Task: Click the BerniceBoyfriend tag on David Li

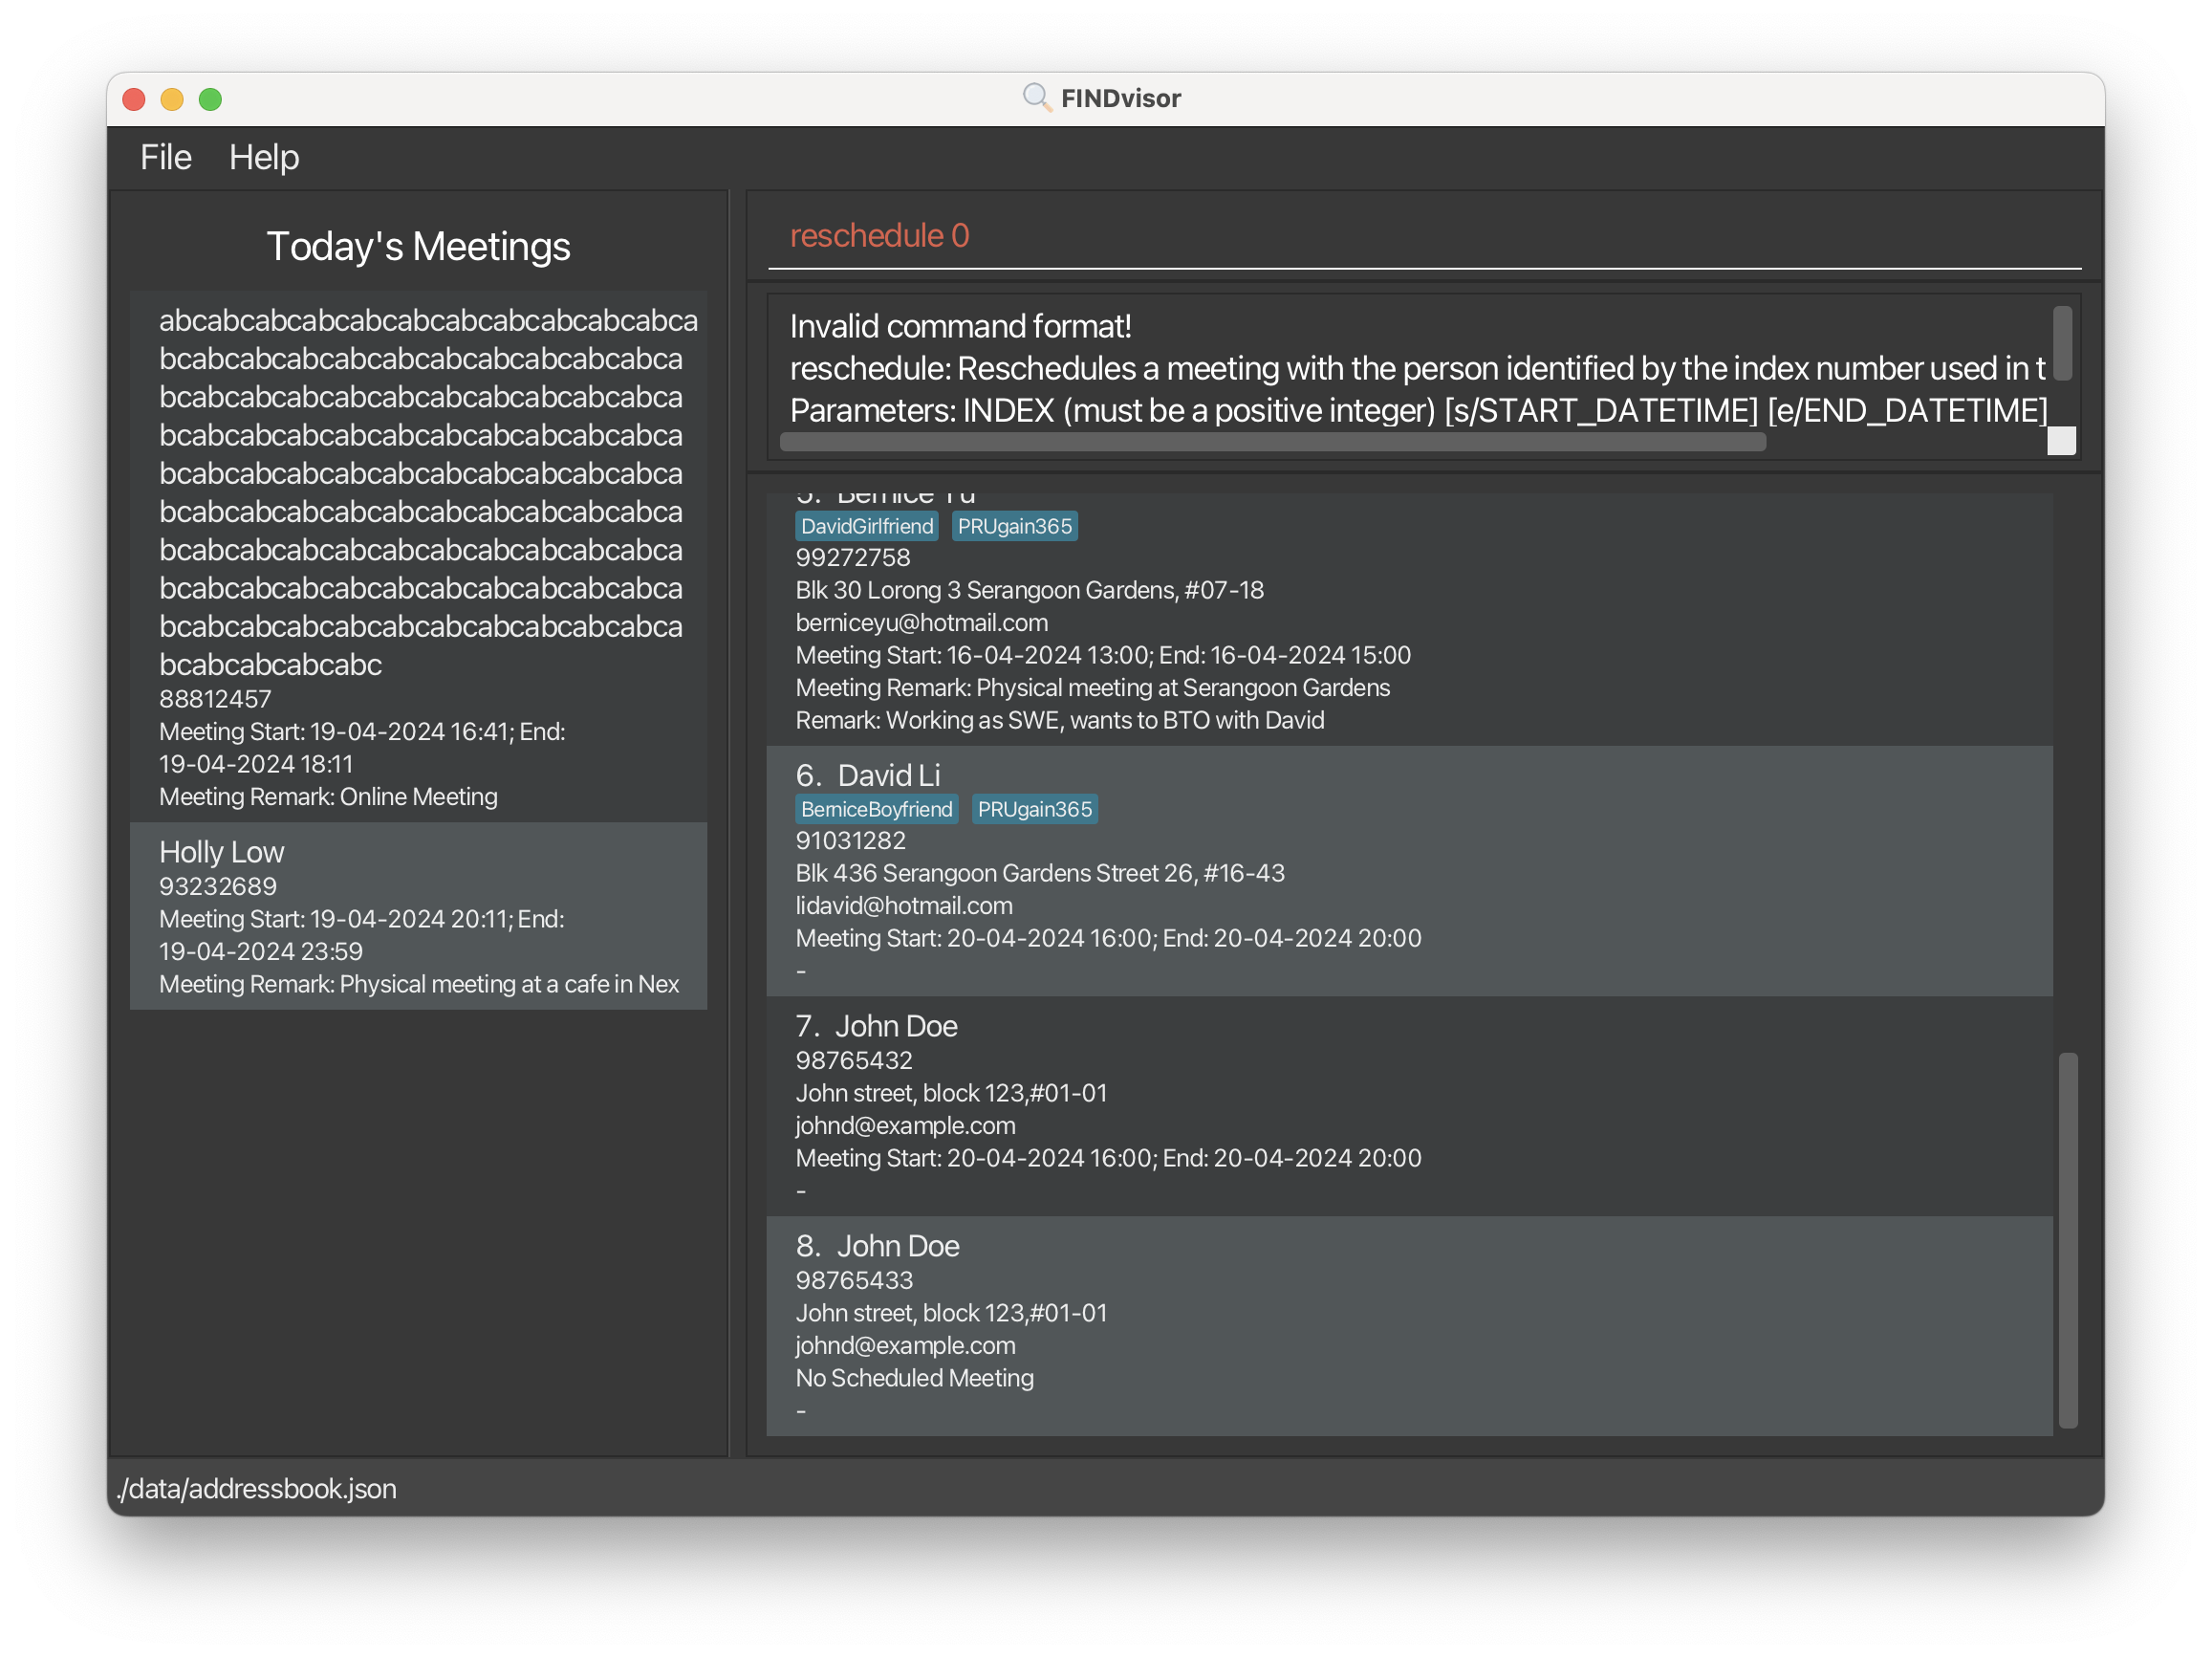Action: pos(876,809)
